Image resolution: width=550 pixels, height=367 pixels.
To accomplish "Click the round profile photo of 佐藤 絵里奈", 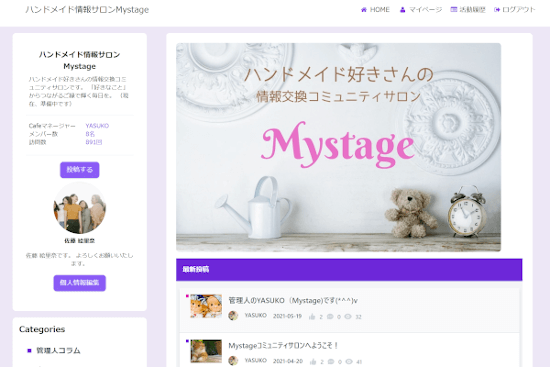I will point(80,208).
